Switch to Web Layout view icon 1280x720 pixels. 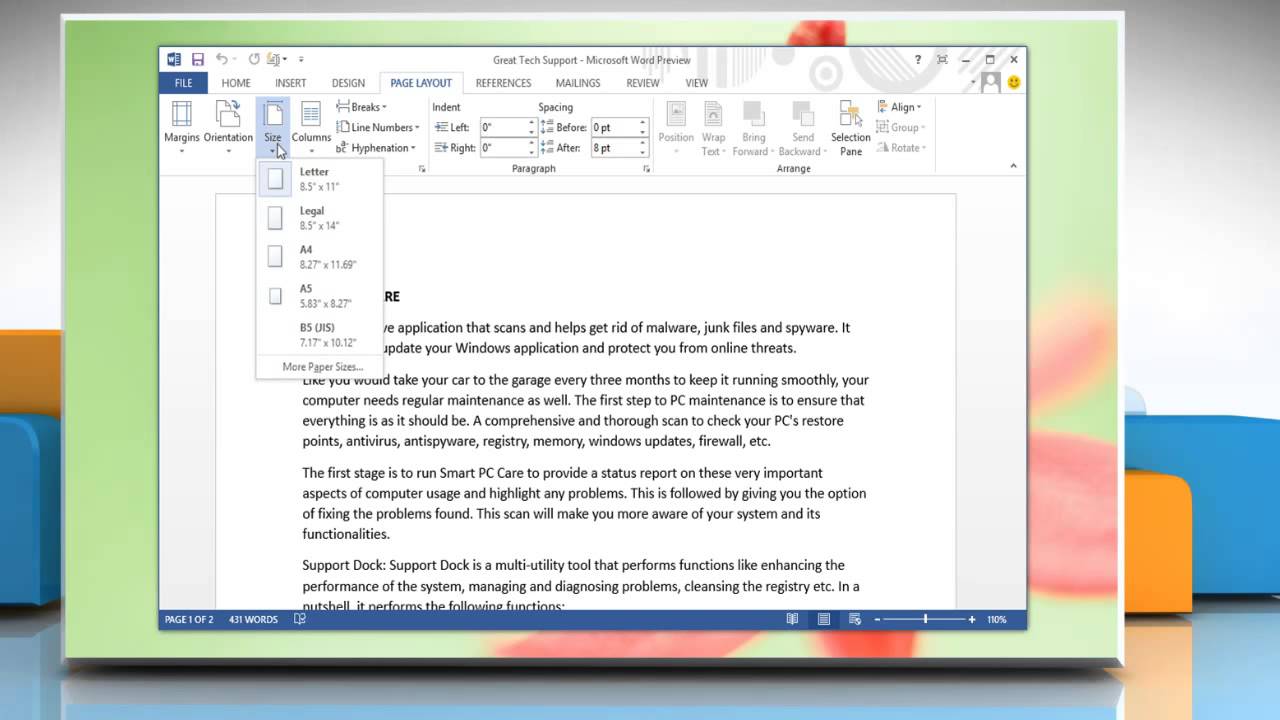coord(856,620)
